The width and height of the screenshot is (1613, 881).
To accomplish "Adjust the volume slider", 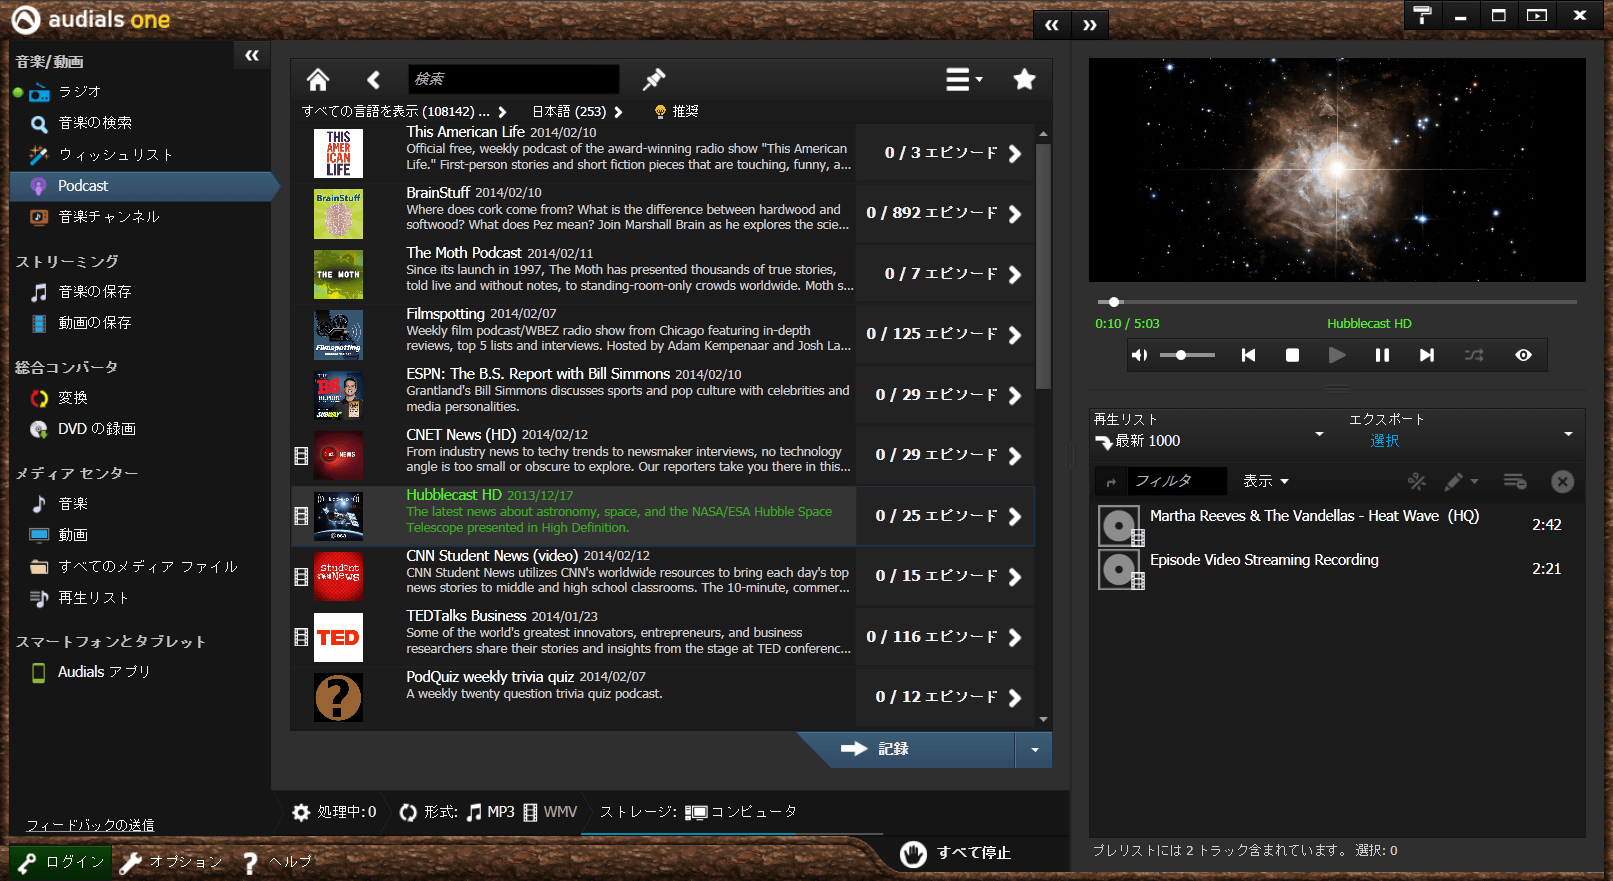I will tap(1187, 355).
